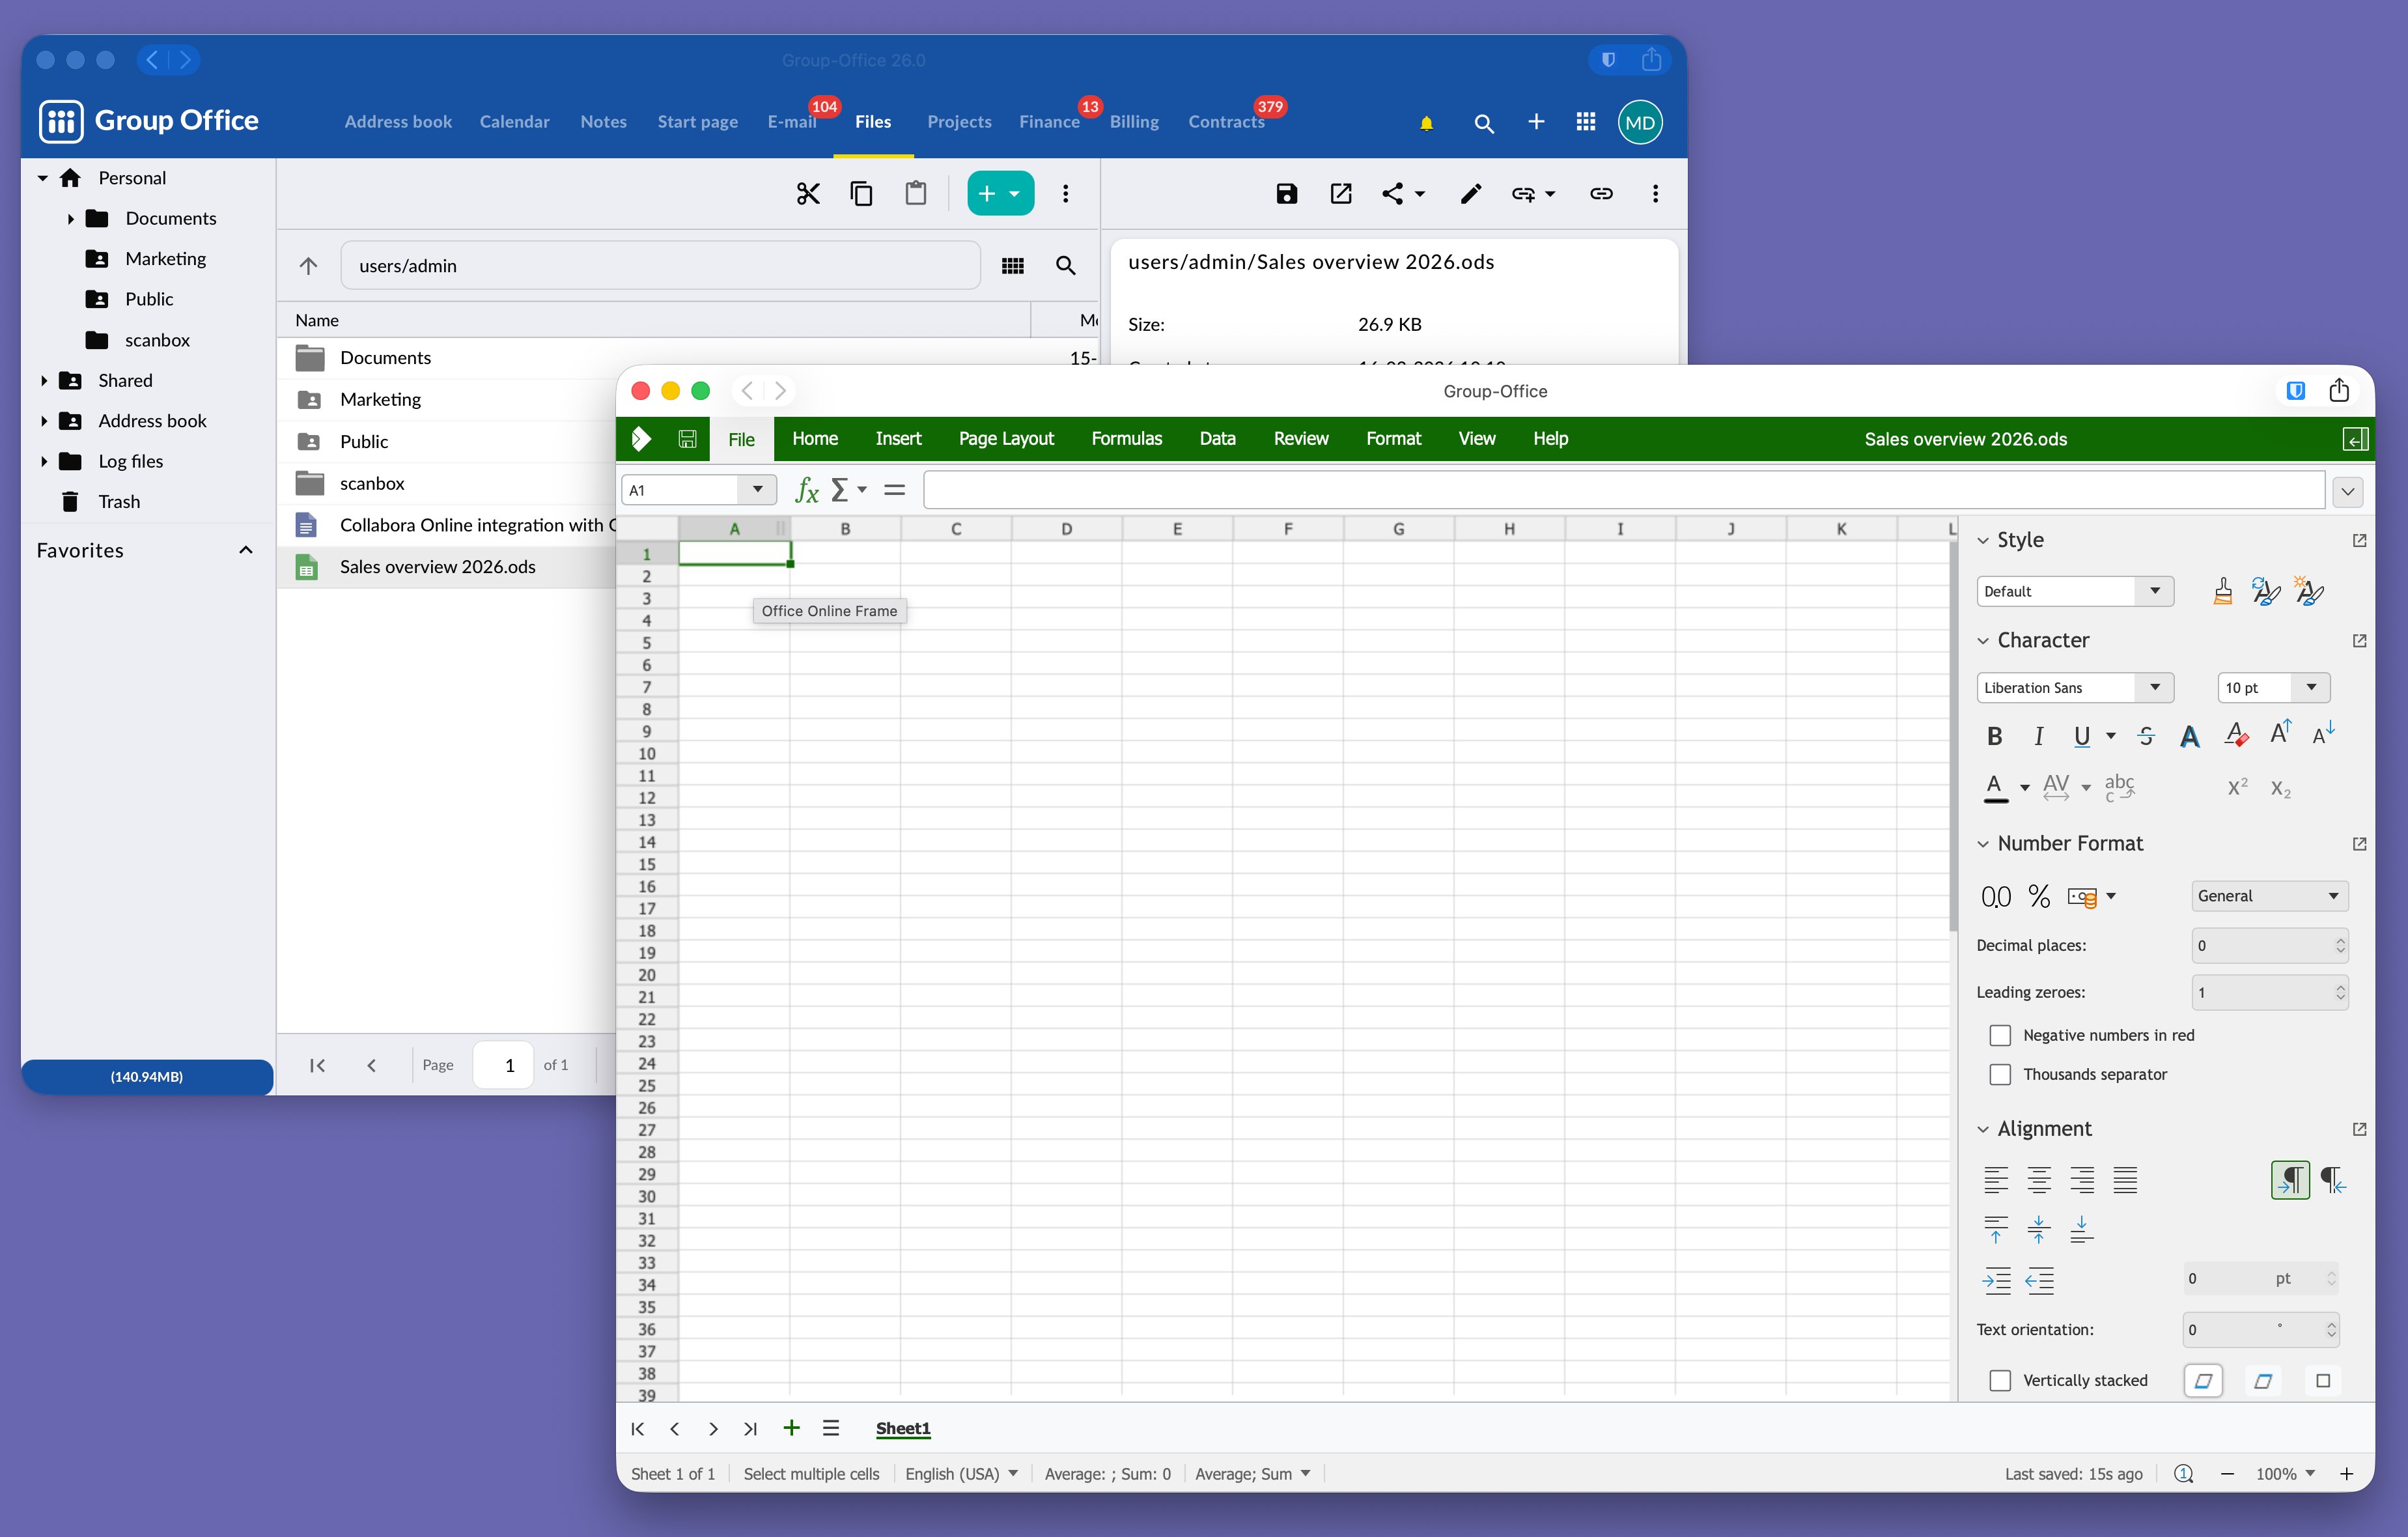
Task: Open the Liberation Sans font dropdown
Action: tap(2155, 687)
